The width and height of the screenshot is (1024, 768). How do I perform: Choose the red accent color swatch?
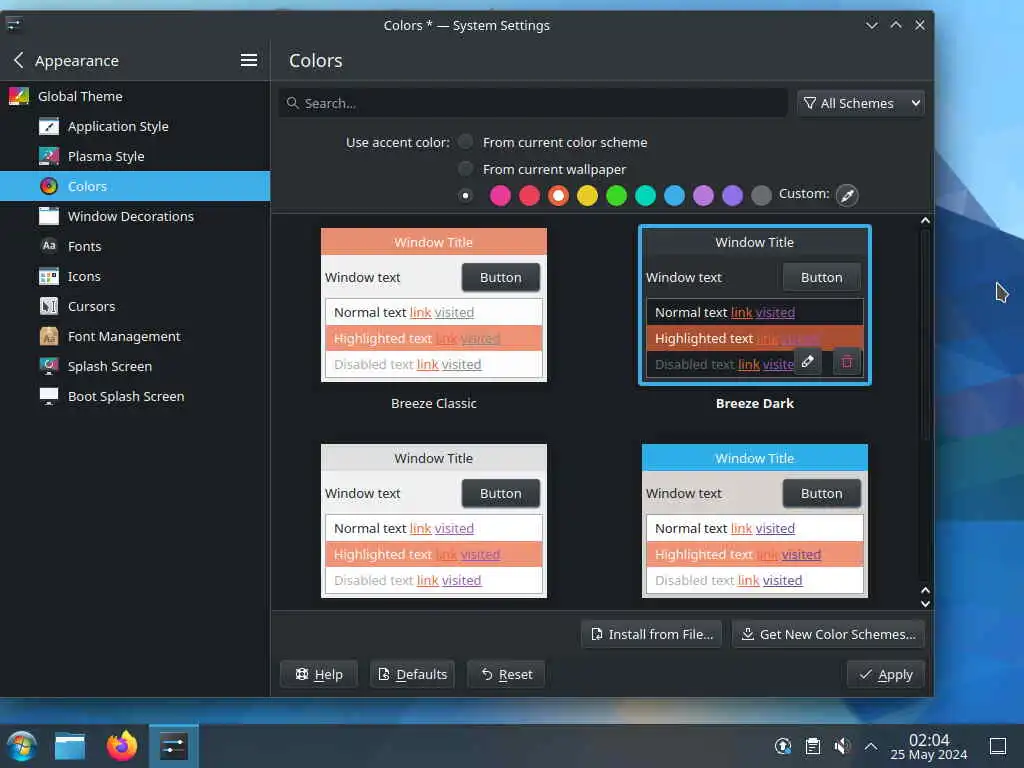[530, 195]
